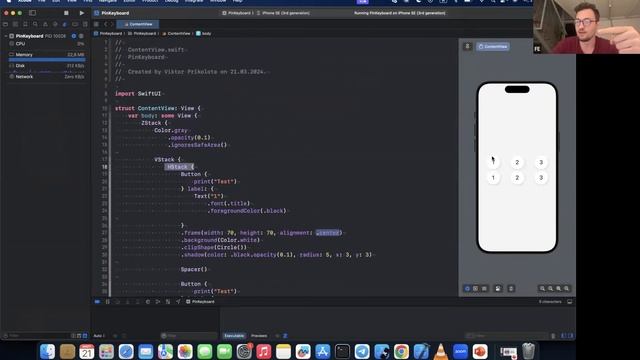
Task: Open the Project navigator tab
Action: (6, 24)
